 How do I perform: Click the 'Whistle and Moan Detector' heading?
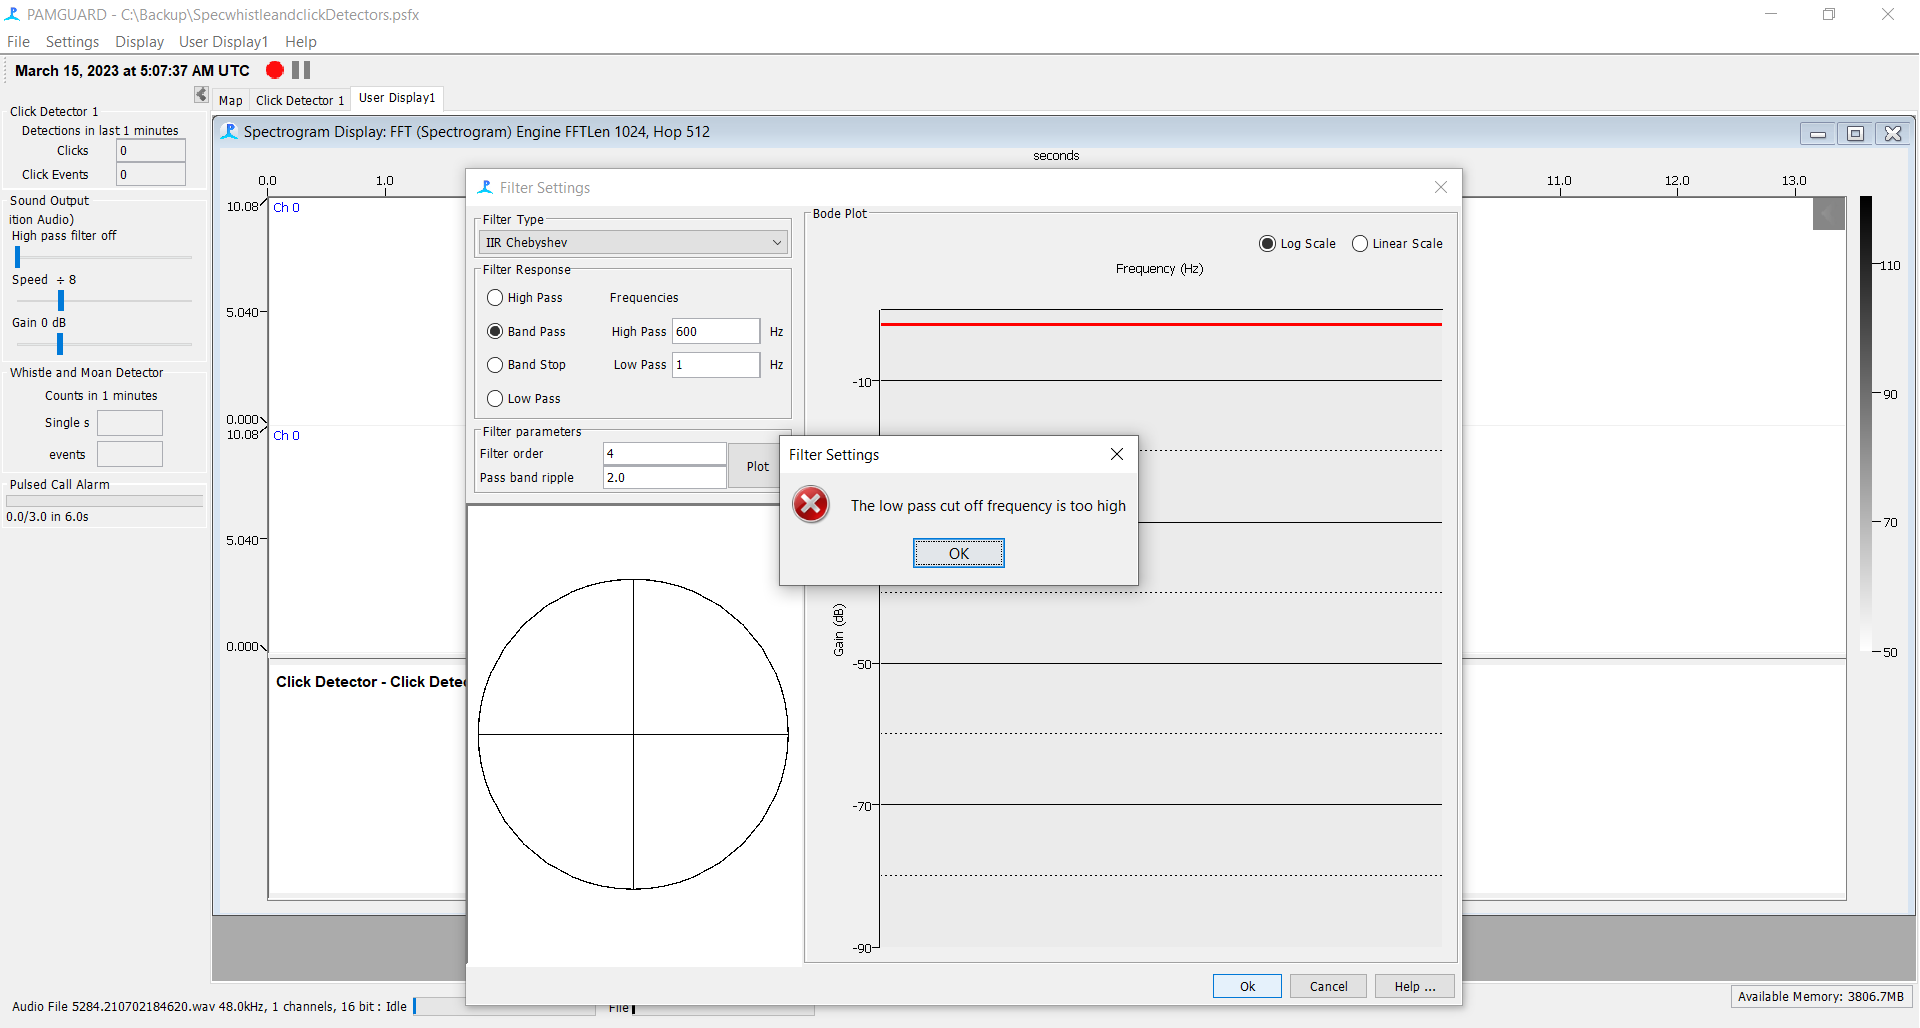(86, 372)
